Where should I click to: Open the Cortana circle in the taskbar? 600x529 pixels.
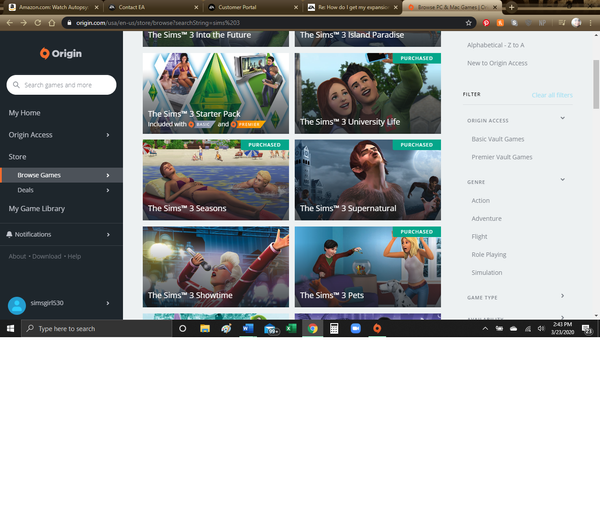(x=183, y=328)
